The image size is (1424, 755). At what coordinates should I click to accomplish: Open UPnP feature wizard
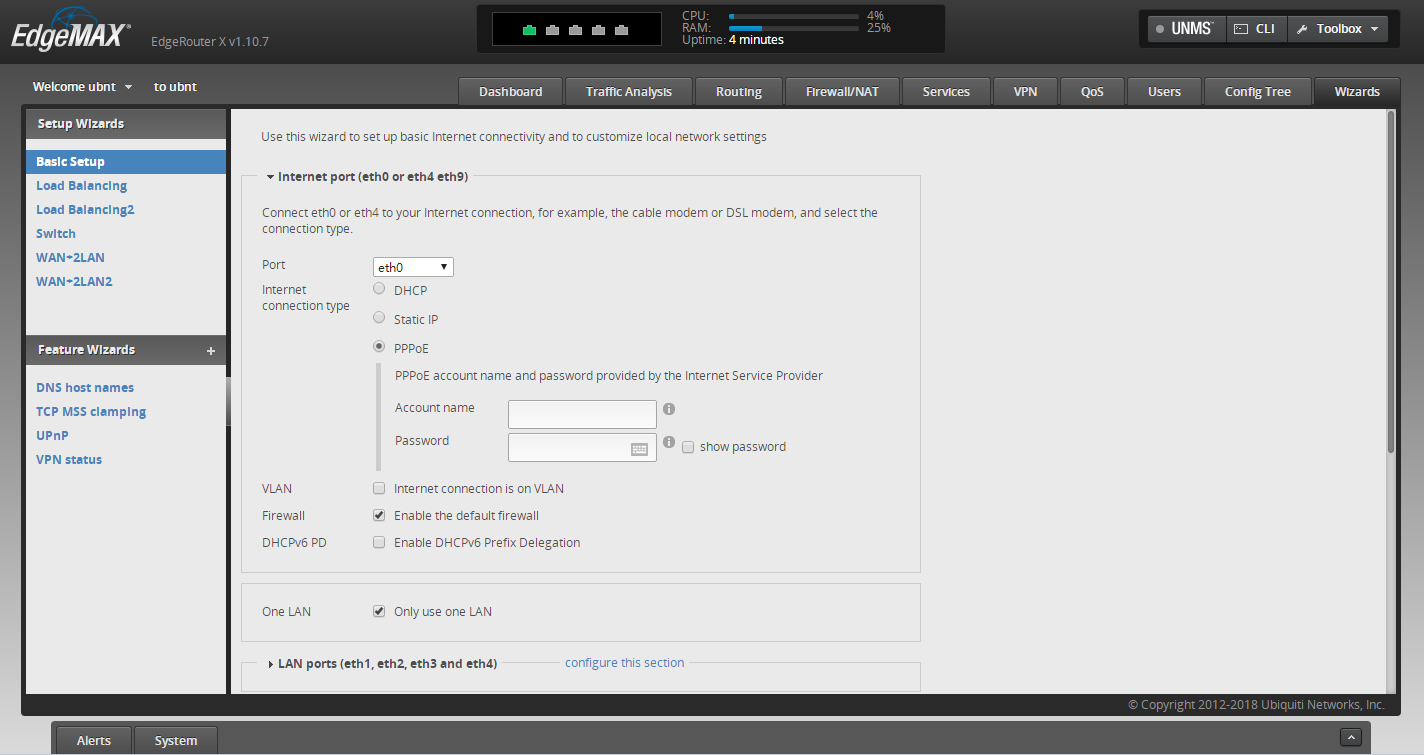click(52, 436)
